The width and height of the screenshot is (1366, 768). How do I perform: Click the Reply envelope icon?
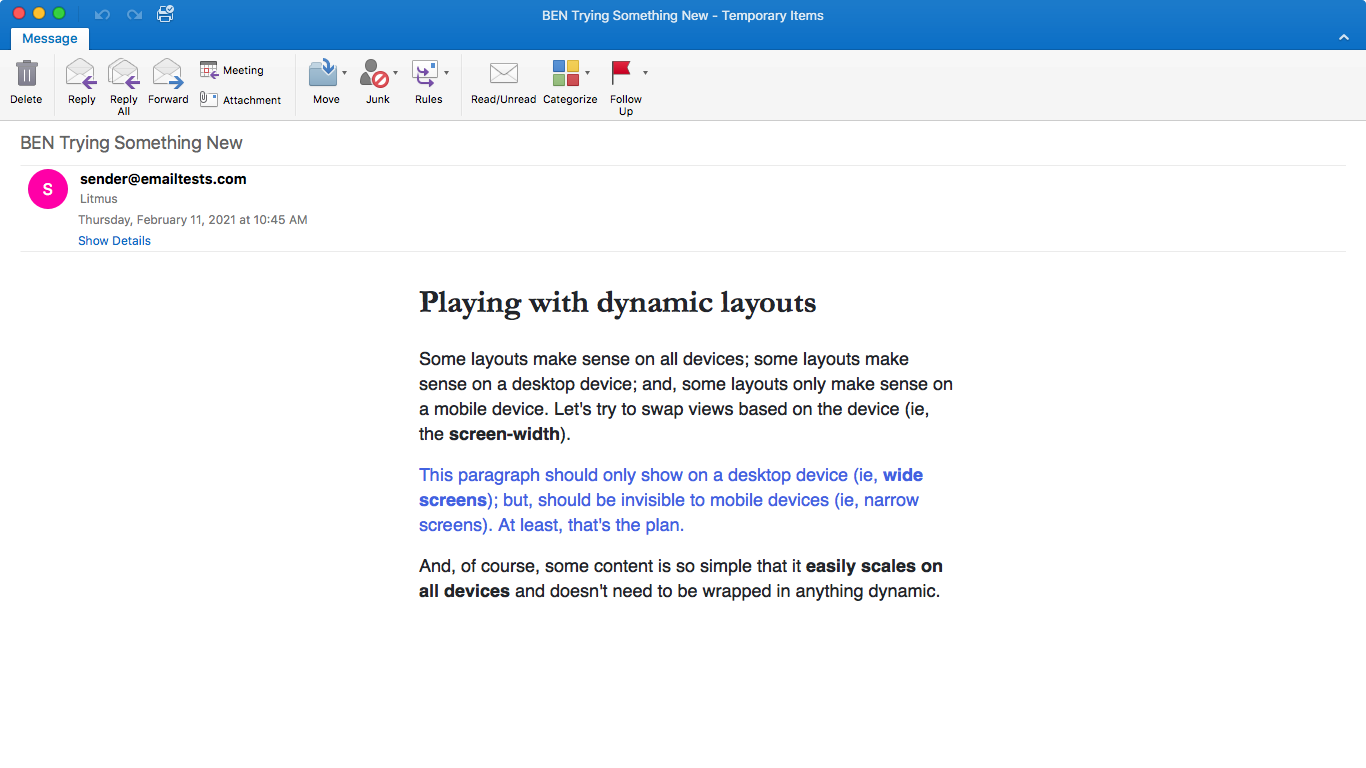[81, 75]
